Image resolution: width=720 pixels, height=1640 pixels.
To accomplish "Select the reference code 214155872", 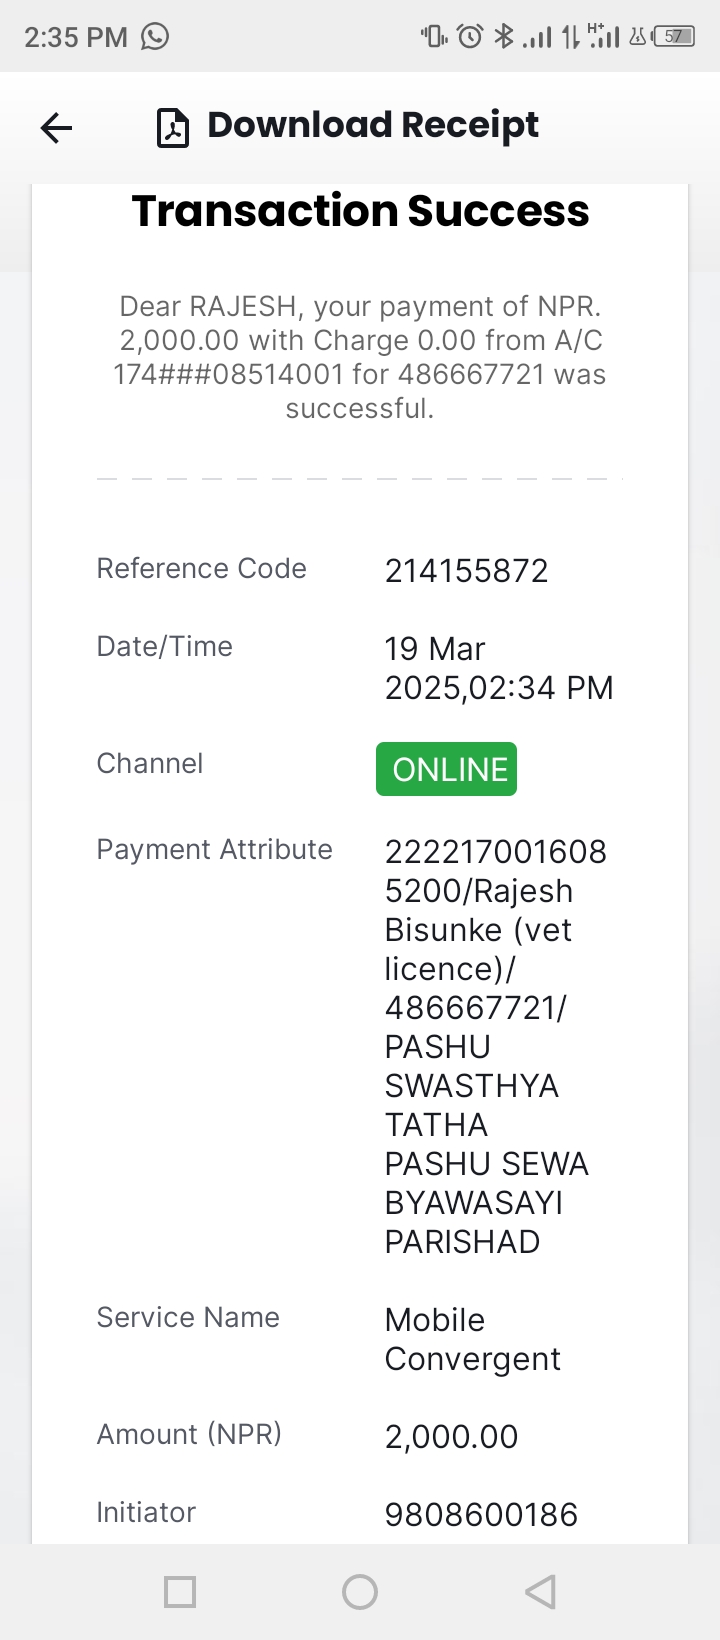I will tap(467, 571).
